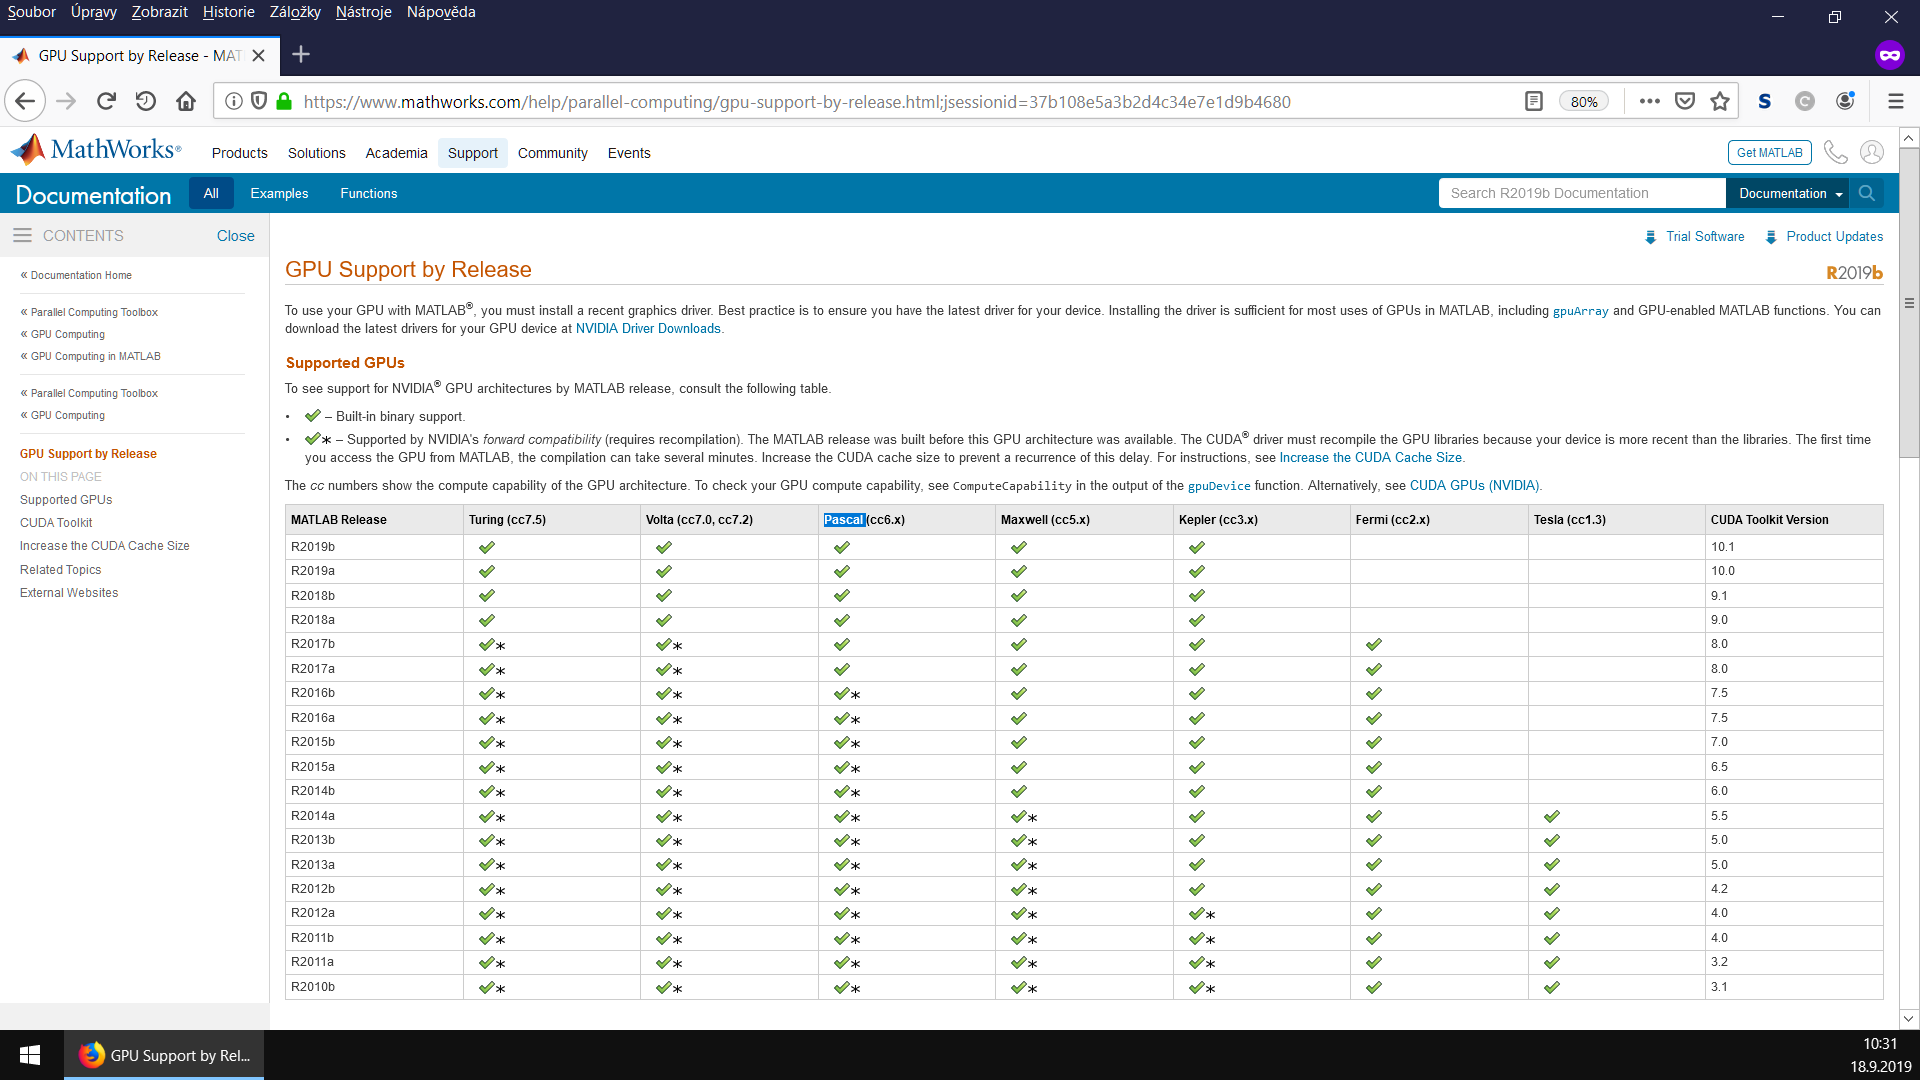
Task: Open the Historie menu
Action: 228,12
